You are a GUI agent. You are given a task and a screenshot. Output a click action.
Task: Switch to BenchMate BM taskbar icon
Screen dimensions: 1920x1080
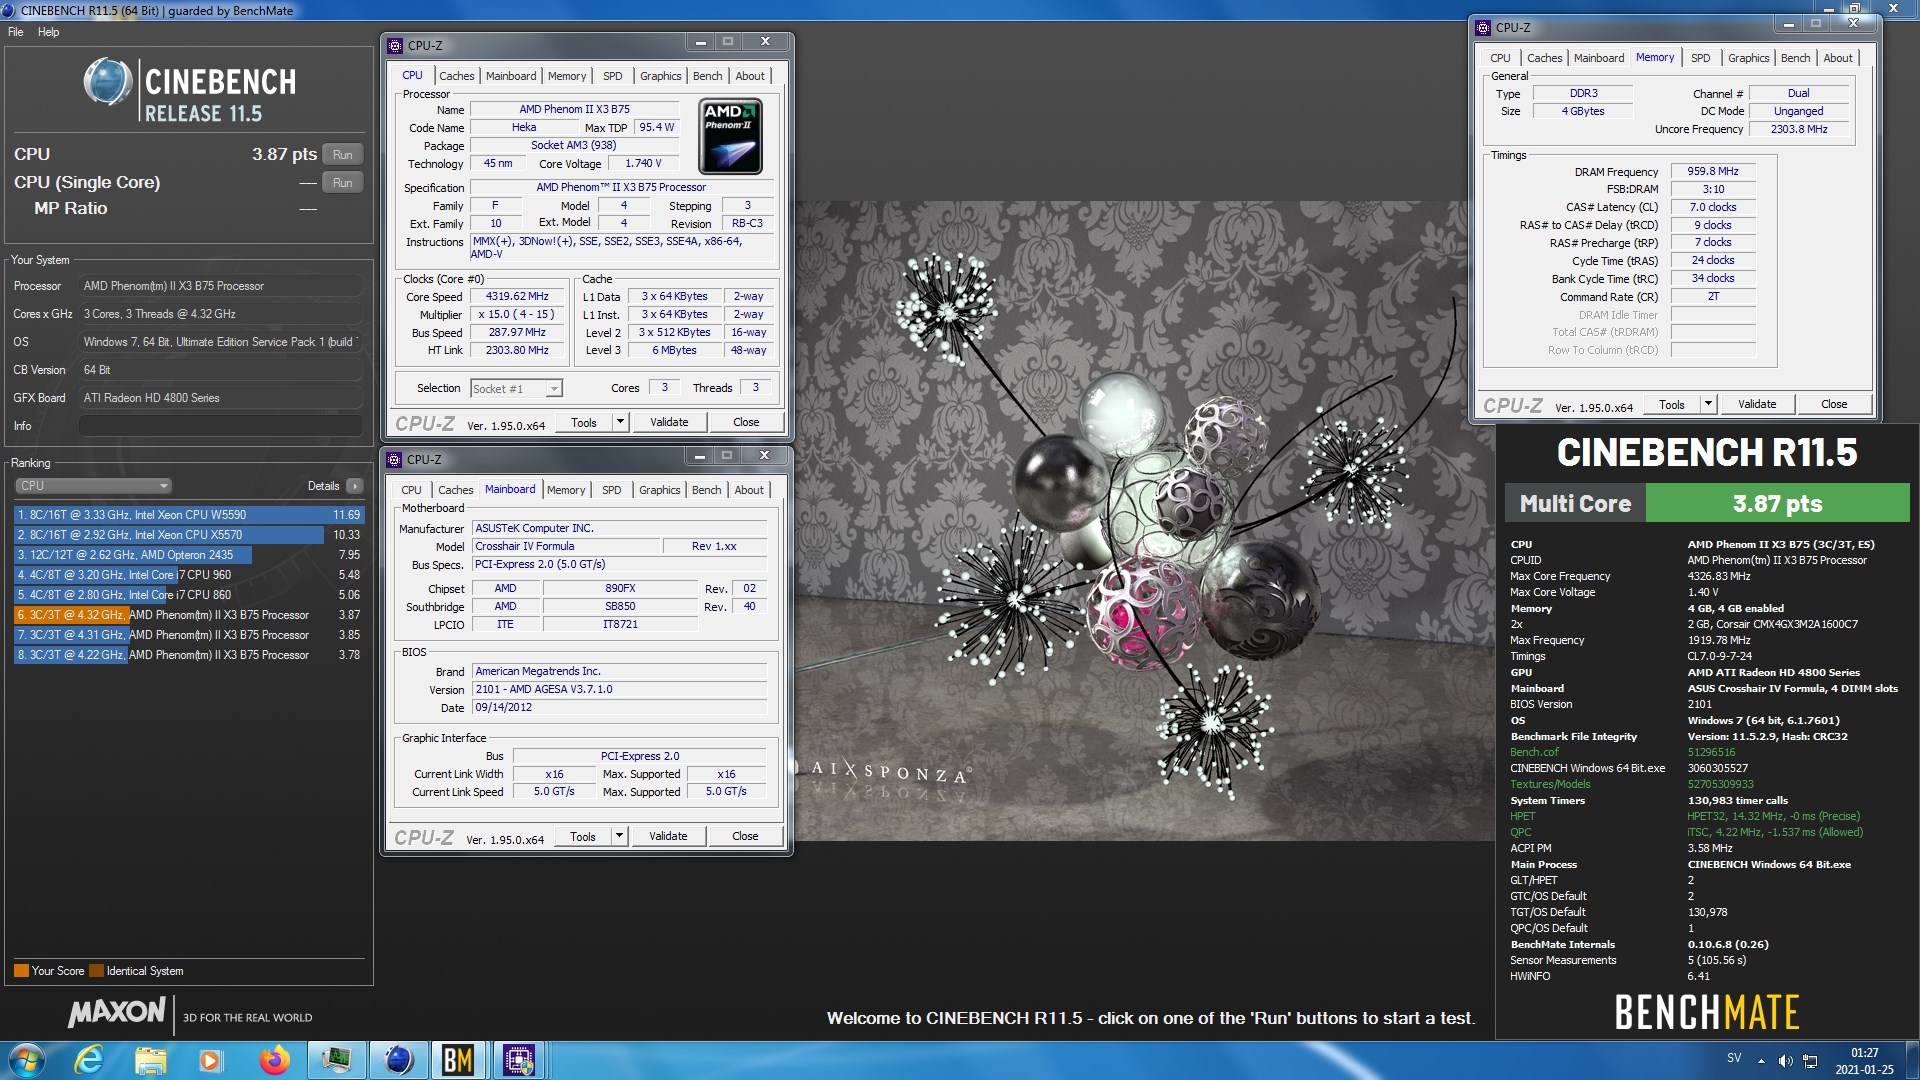coord(458,1060)
